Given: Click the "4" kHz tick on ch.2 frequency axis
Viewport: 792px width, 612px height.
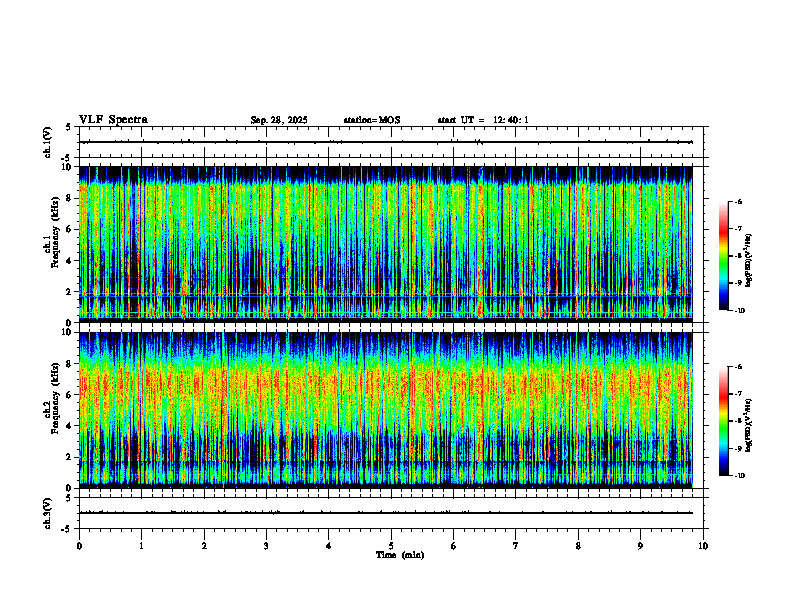Looking at the screenshot, I should pyautogui.click(x=70, y=426).
